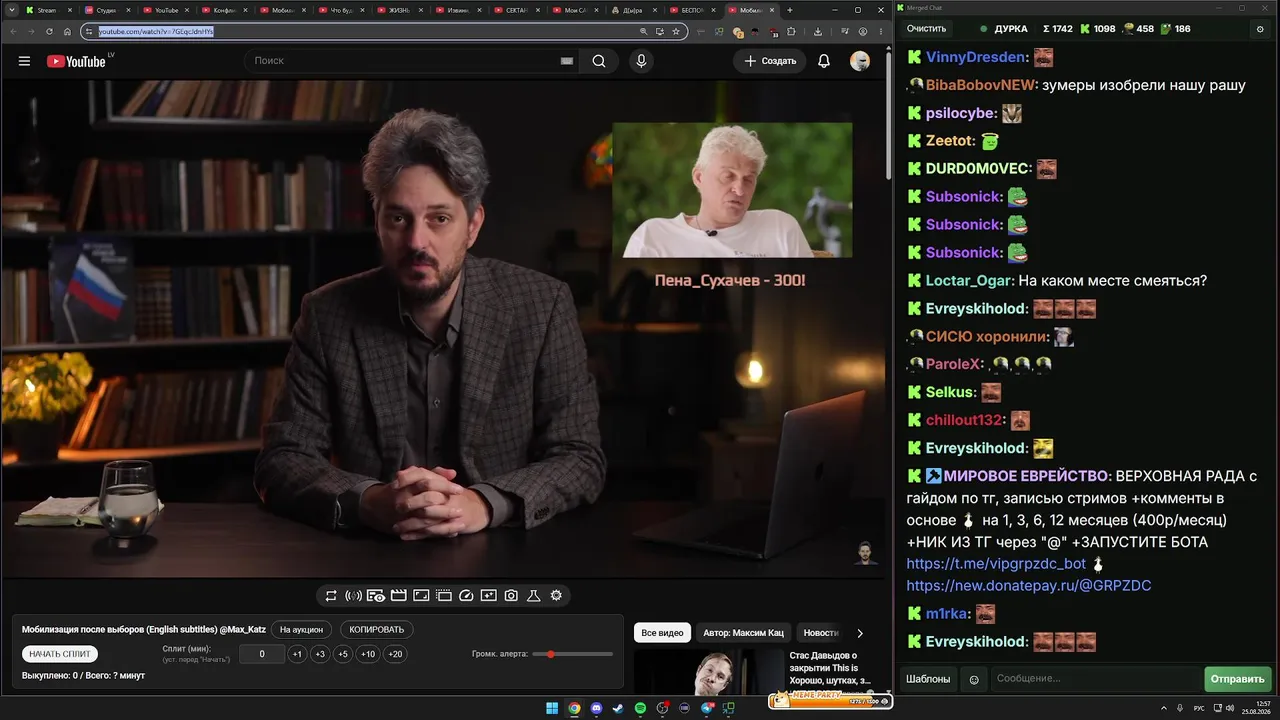Bookmark this page with the star icon
This screenshot has height=720, width=1280.
point(676,31)
